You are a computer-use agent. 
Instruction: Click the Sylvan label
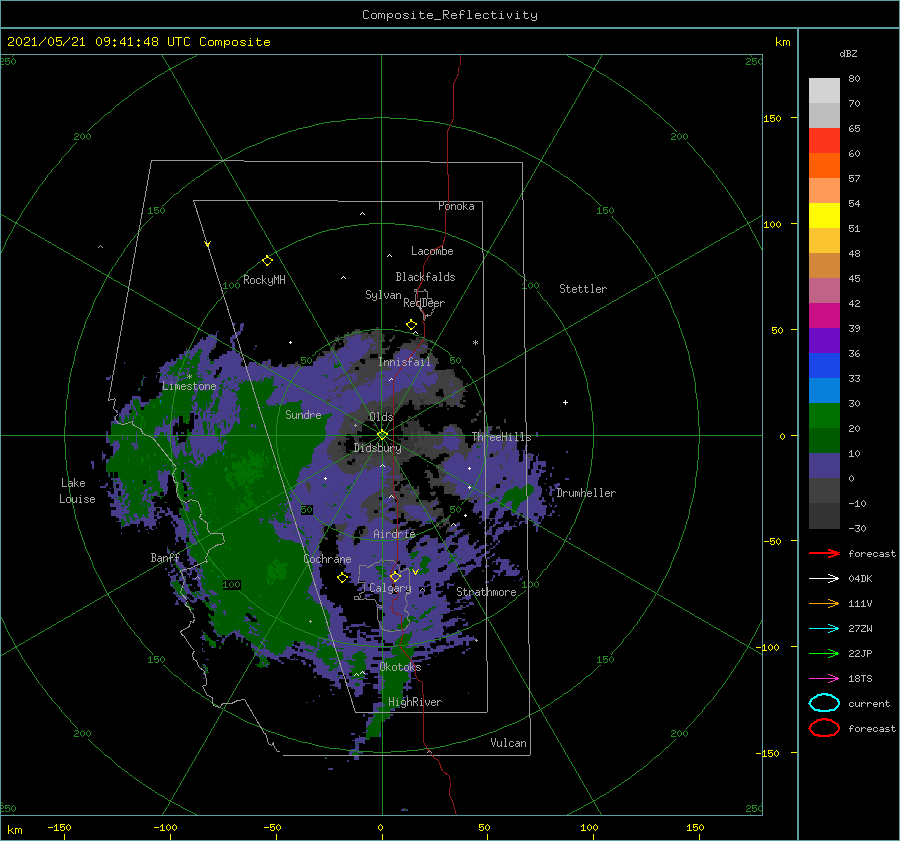(383, 295)
